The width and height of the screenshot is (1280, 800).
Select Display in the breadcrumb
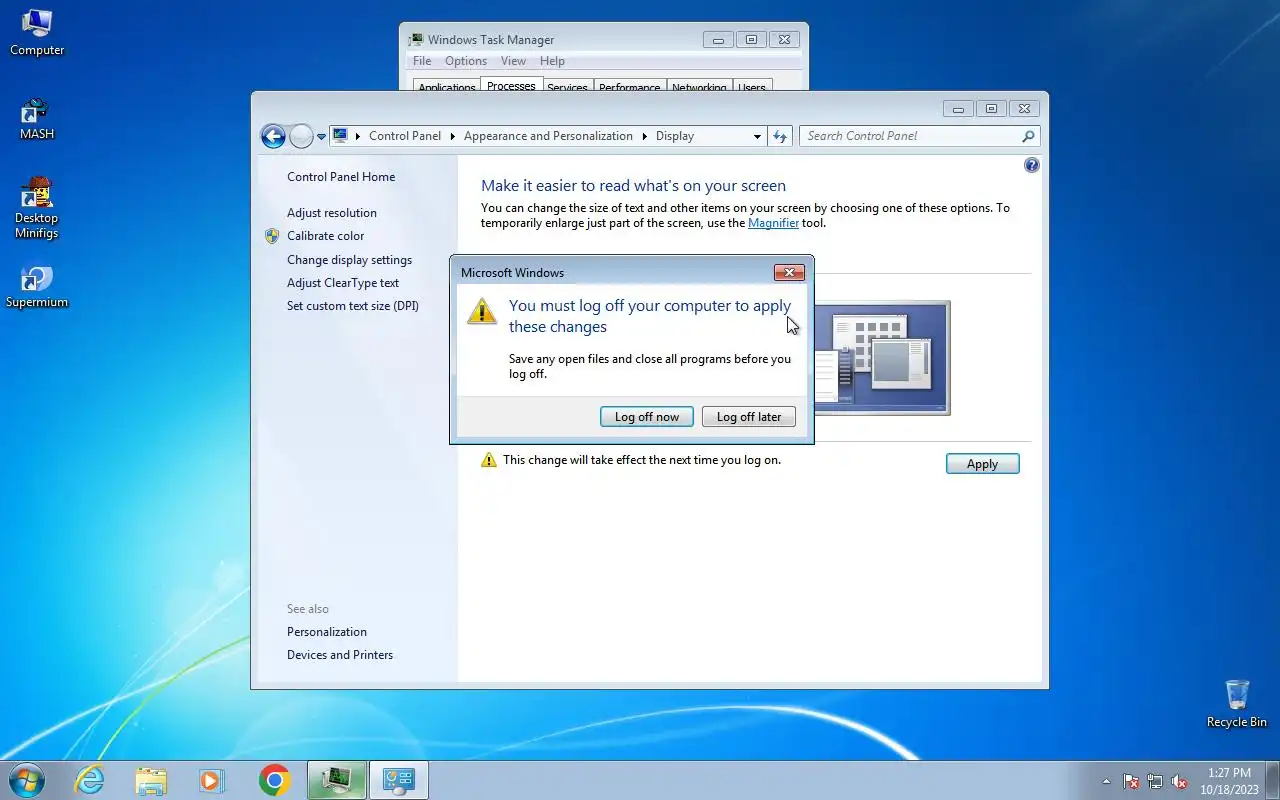(675, 136)
